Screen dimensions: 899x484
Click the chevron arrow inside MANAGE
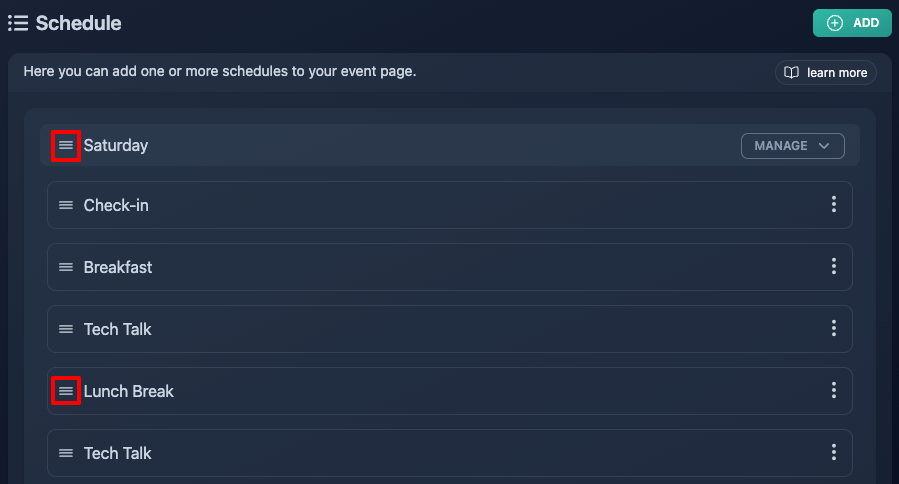(x=824, y=146)
